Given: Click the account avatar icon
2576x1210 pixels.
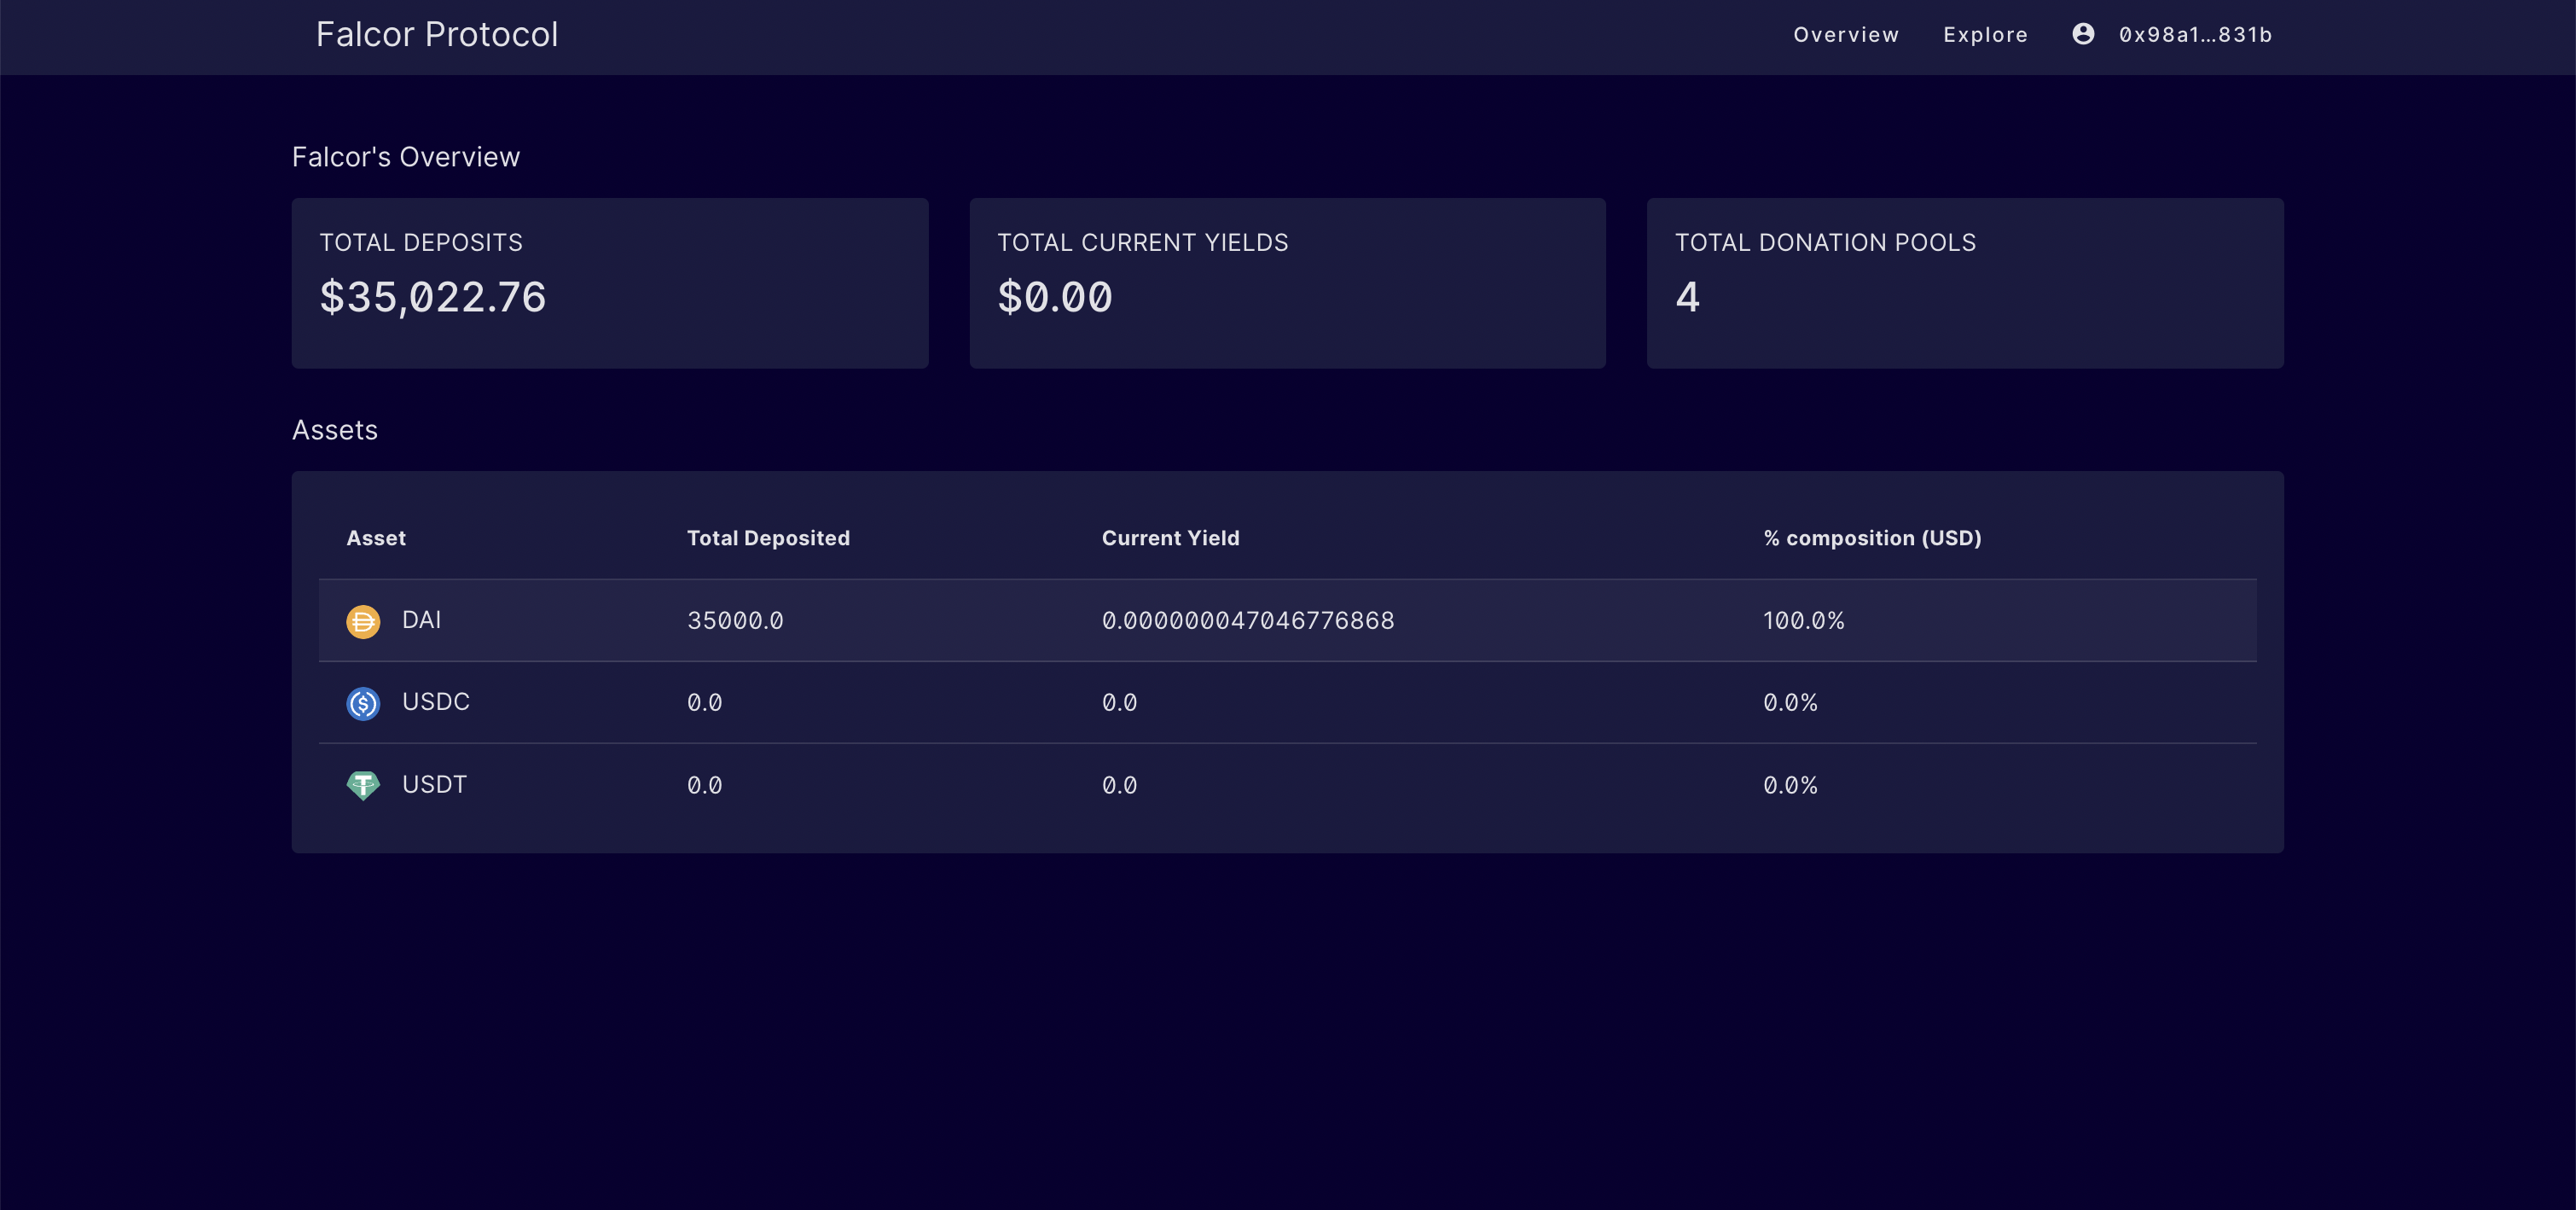Looking at the screenshot, I should point(2083,34).
